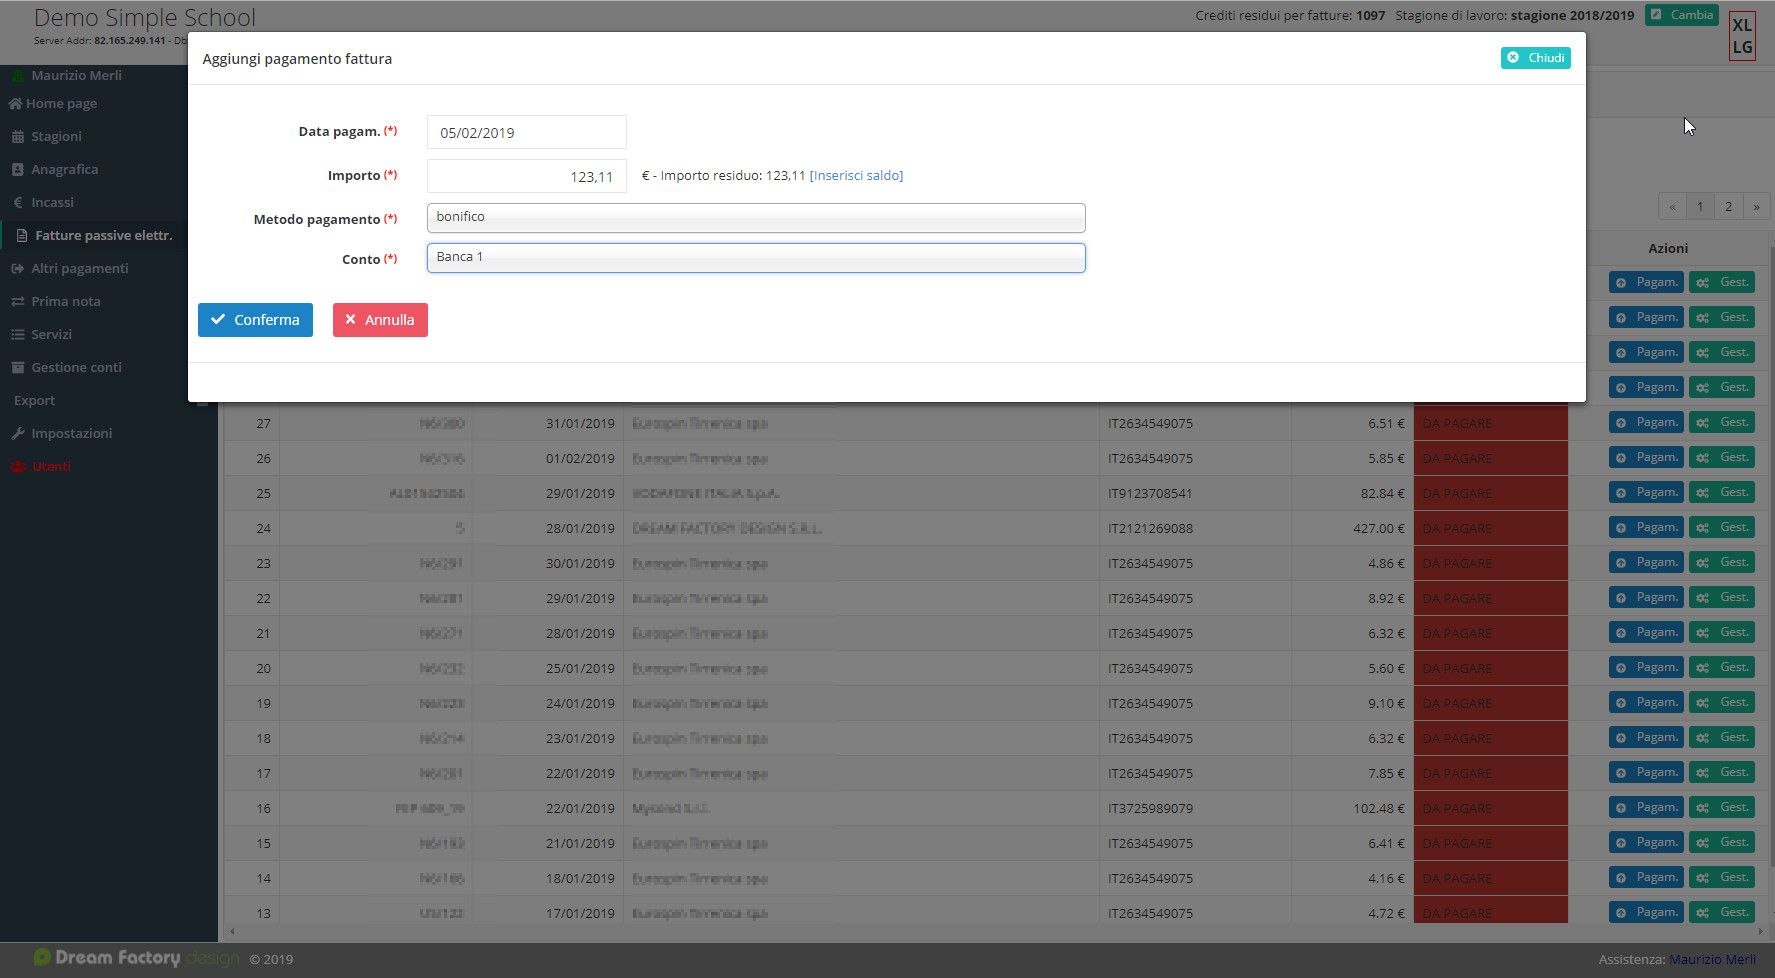Click Pagam. for invoice row 25
The height and width of the screenshot is (978, 1775).
pyautogui.click(x=1646, y=492)
